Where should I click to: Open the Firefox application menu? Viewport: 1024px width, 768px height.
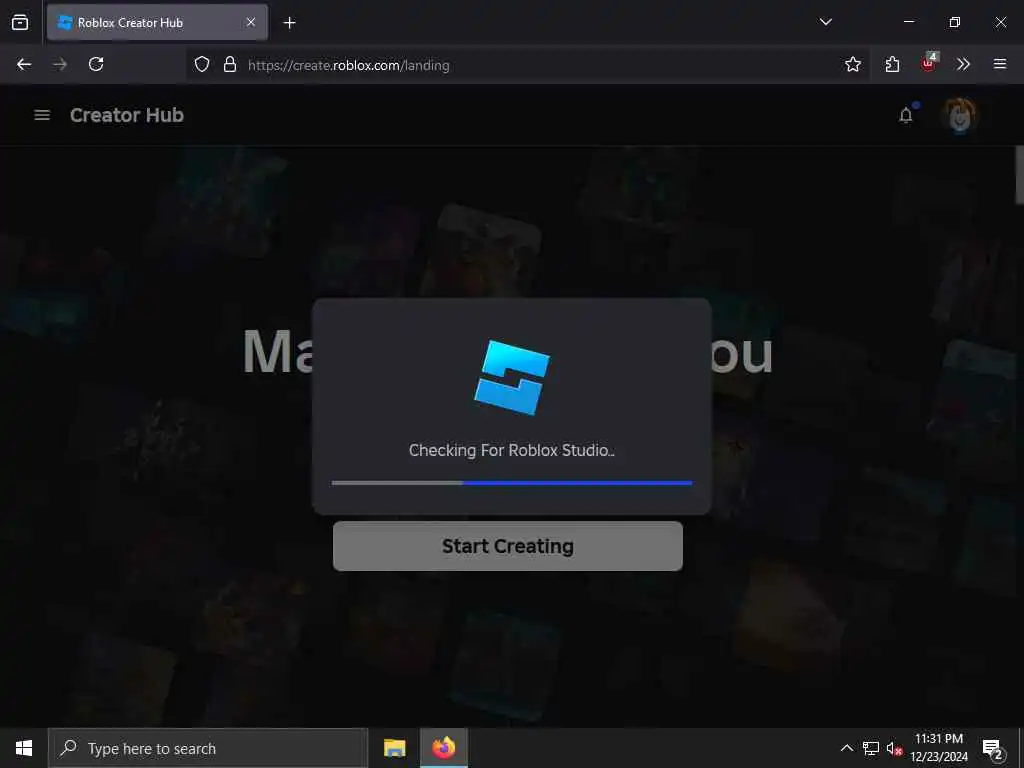[x=1000, y=64]
